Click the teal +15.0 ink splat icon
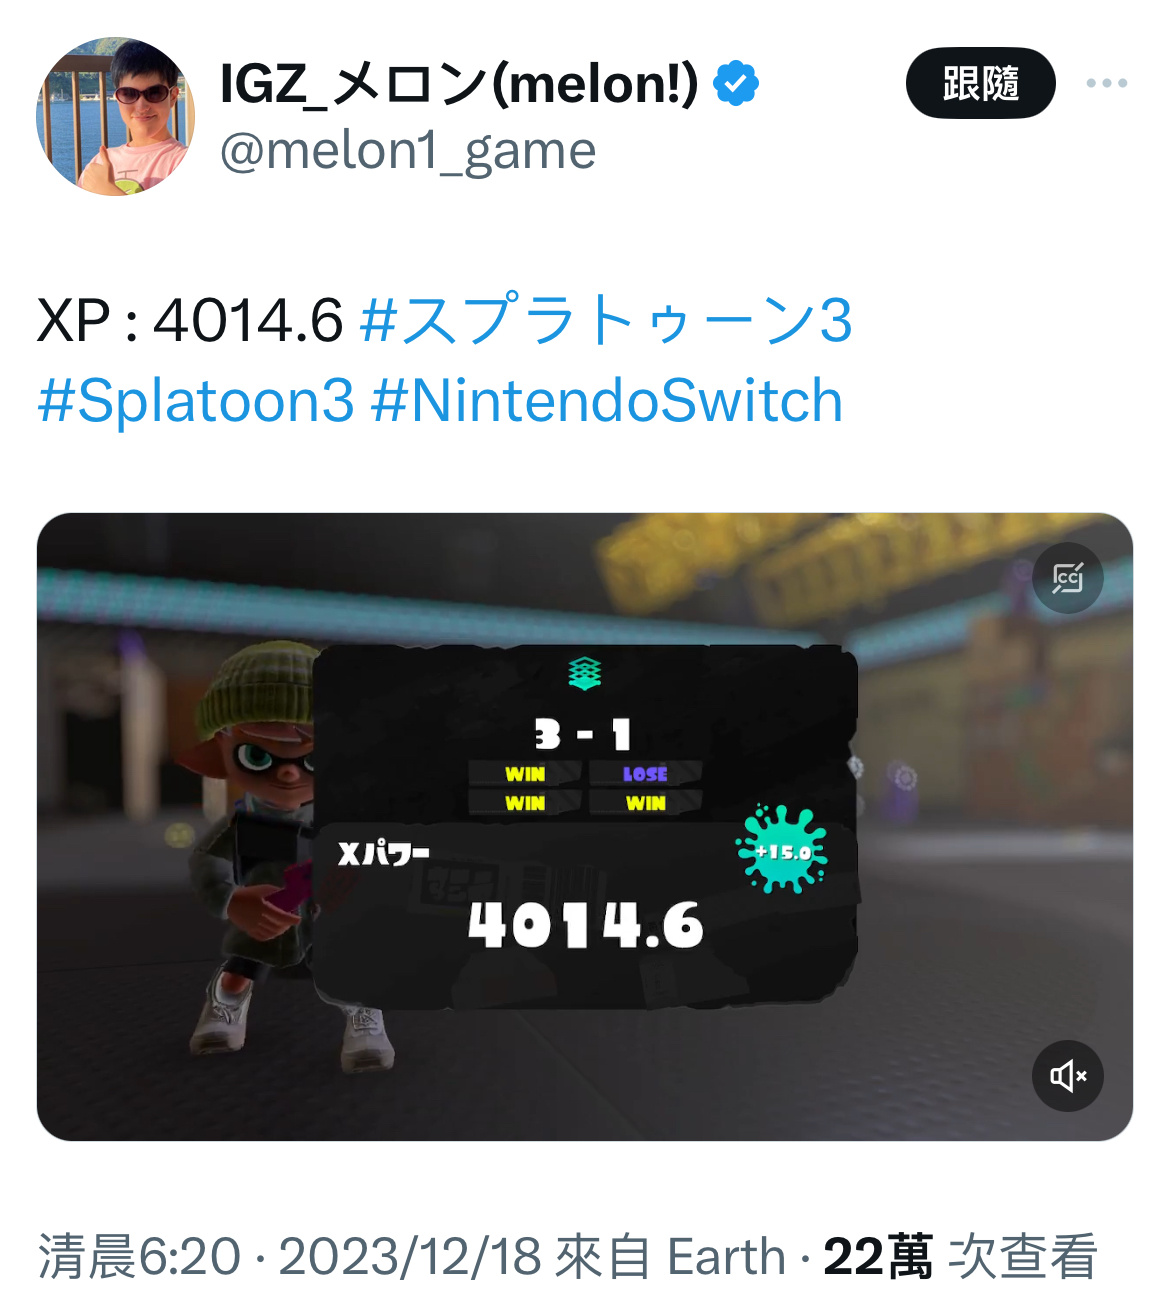This screenshot has width=1170, height=1304. (783, 850)
